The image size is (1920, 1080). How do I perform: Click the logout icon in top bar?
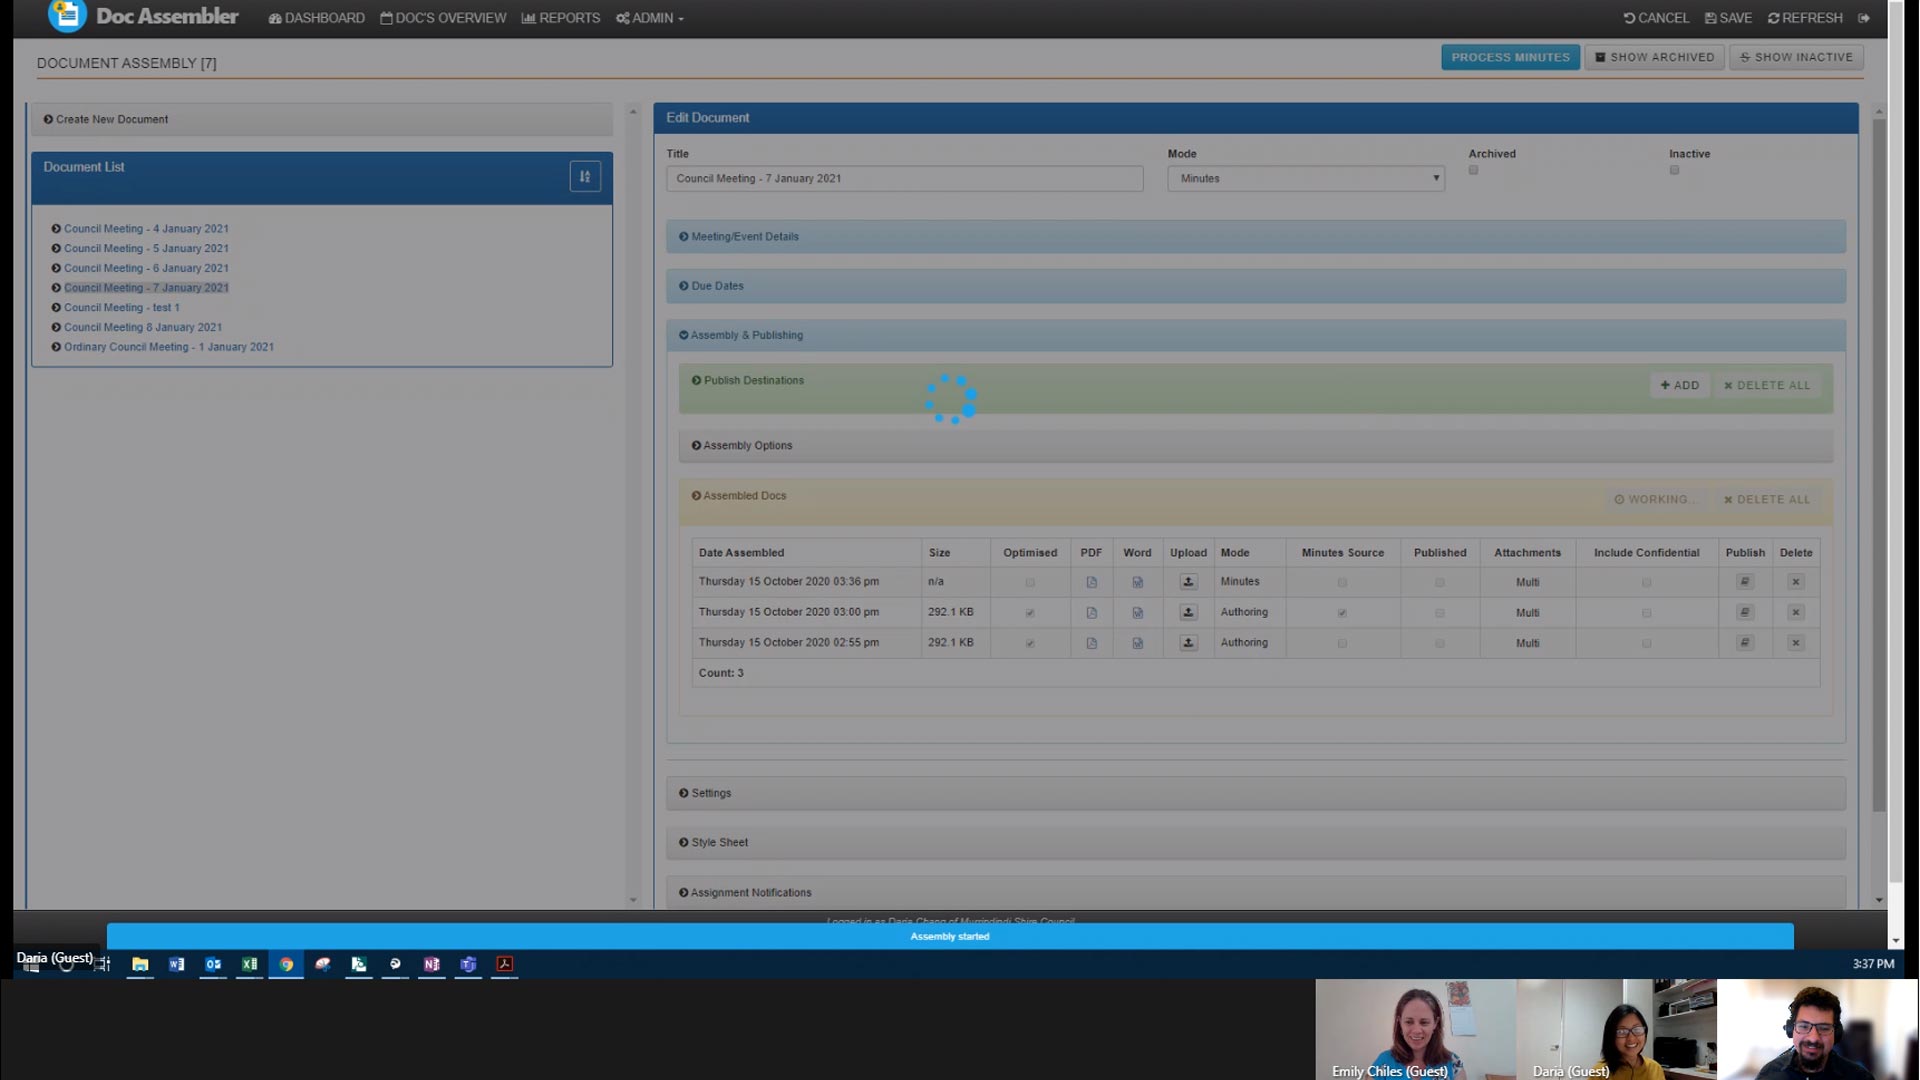click(1864, 18)
